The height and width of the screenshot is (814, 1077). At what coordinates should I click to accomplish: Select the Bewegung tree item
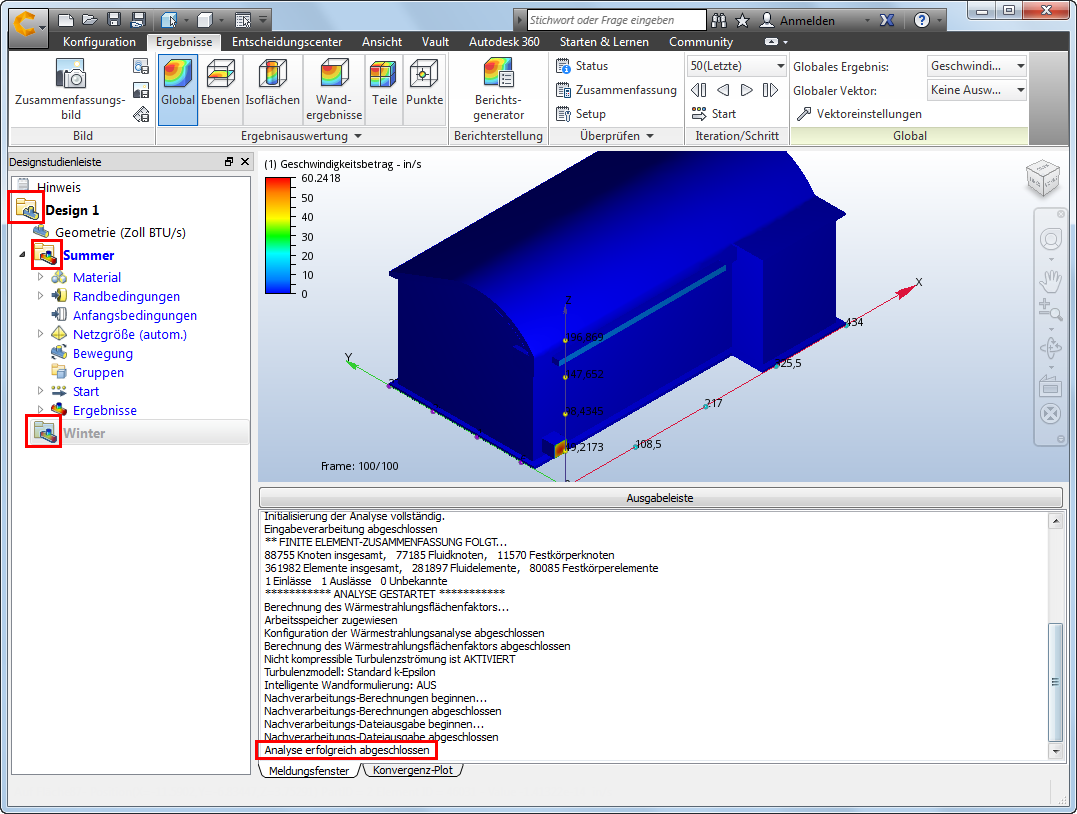coord(103,353)
